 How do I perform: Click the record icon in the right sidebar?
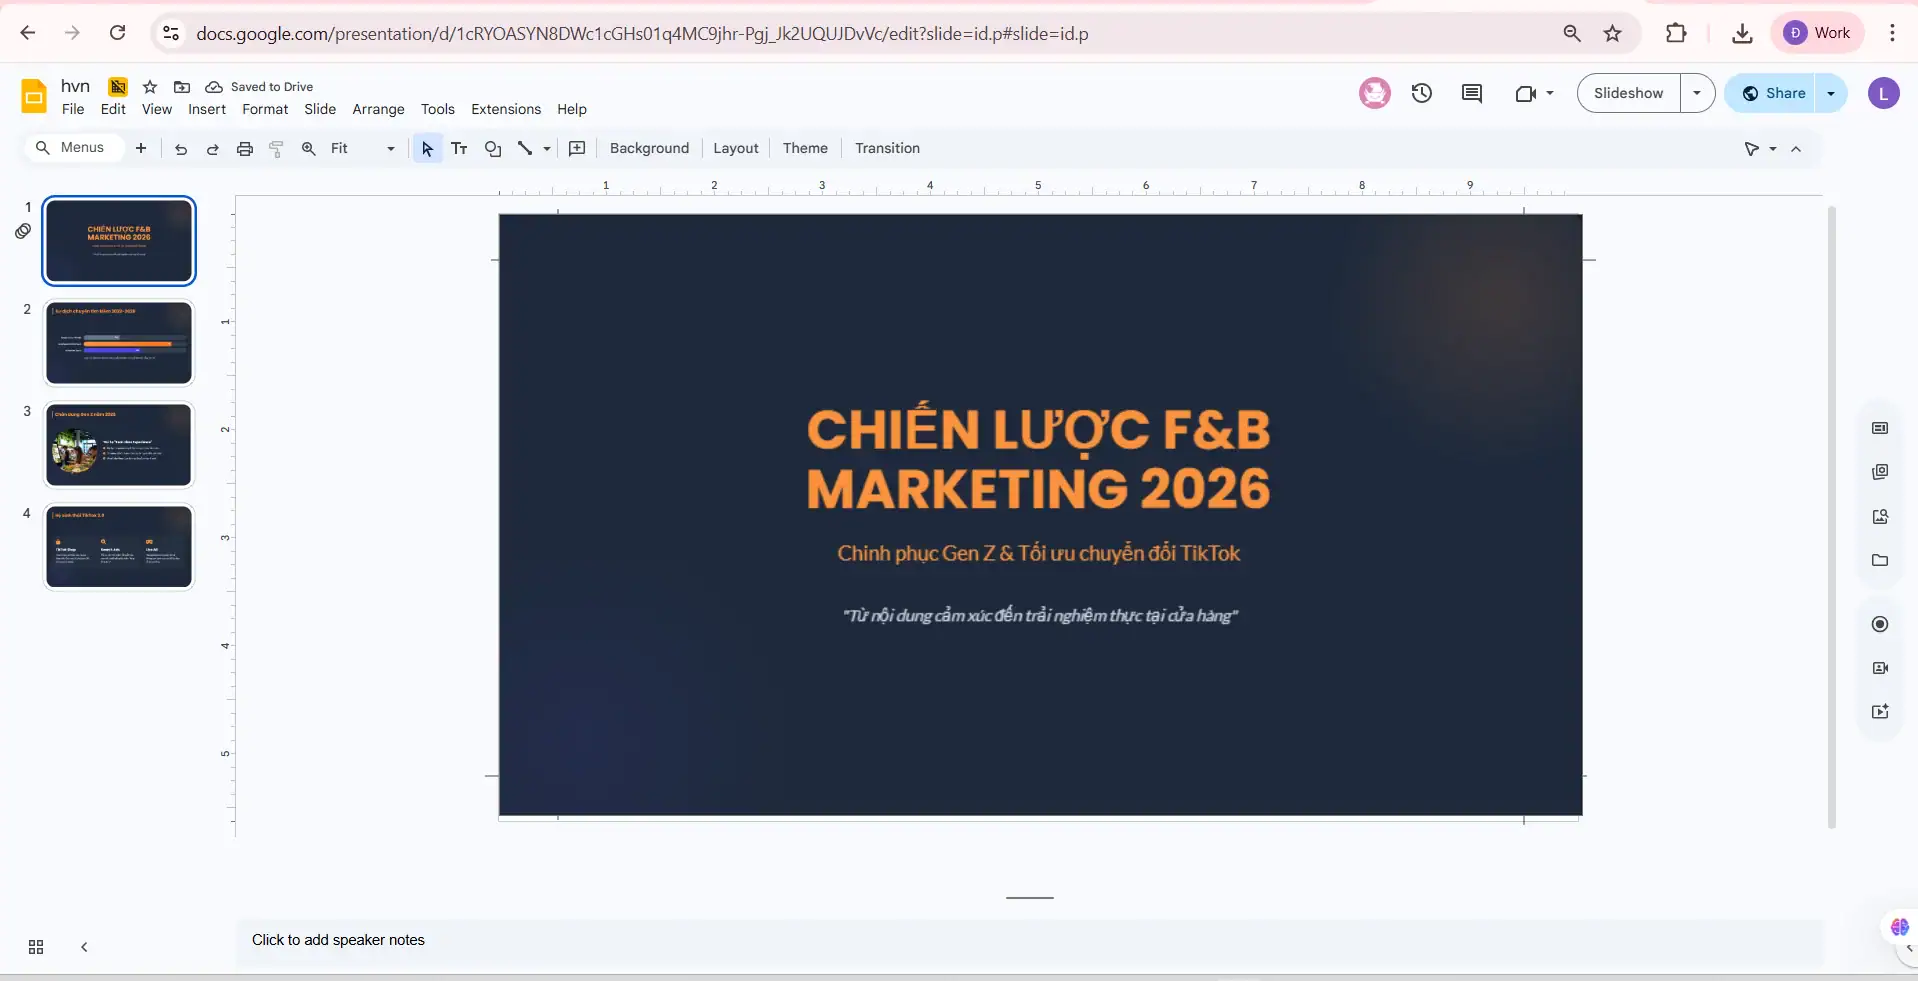tap(1880, 624)
